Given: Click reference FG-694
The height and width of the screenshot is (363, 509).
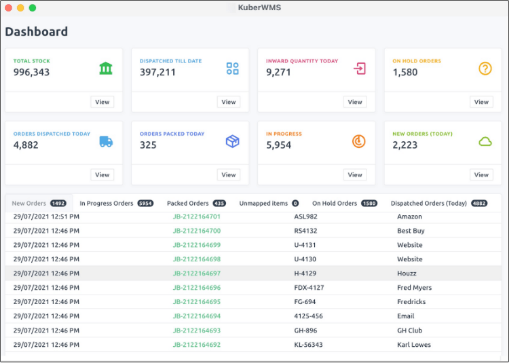Looking at the screenshot, I should pos(305,302).
